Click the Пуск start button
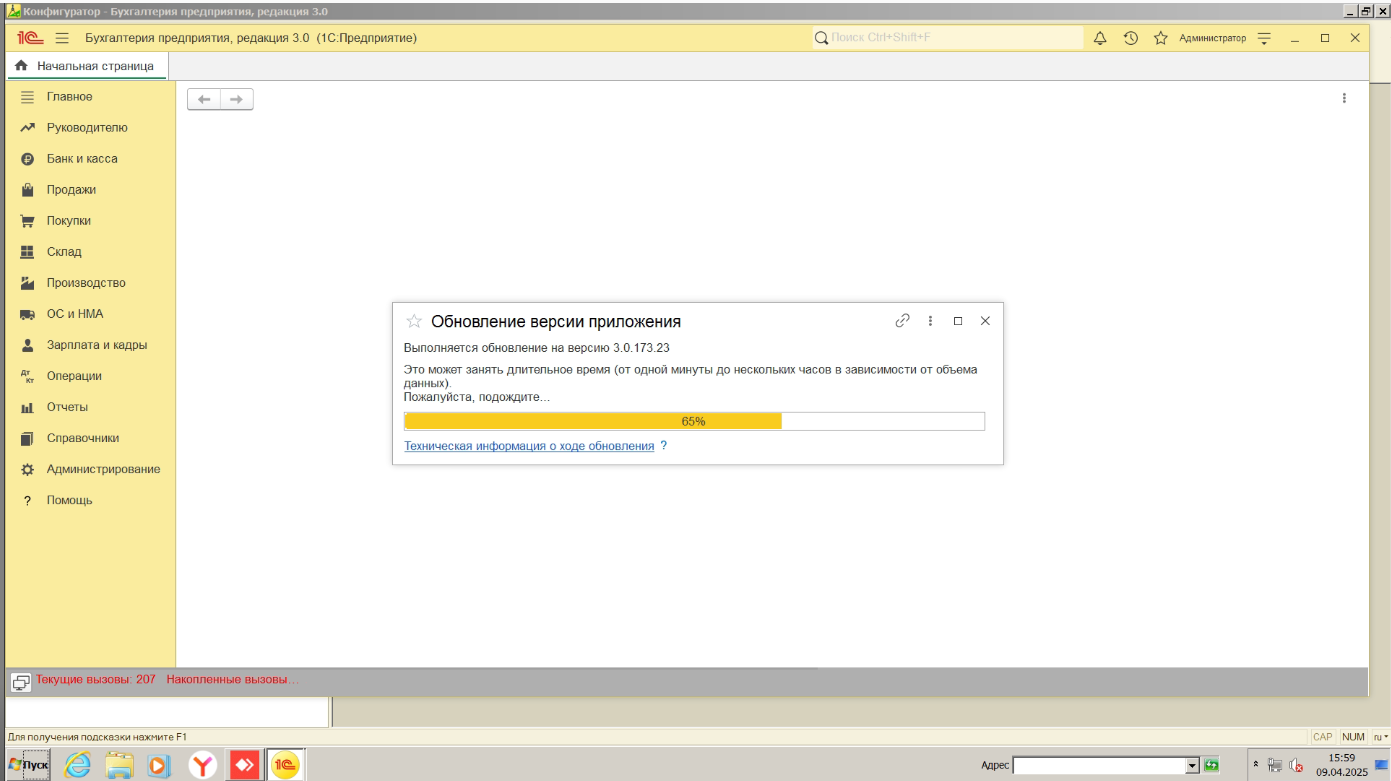 [28, 765]
